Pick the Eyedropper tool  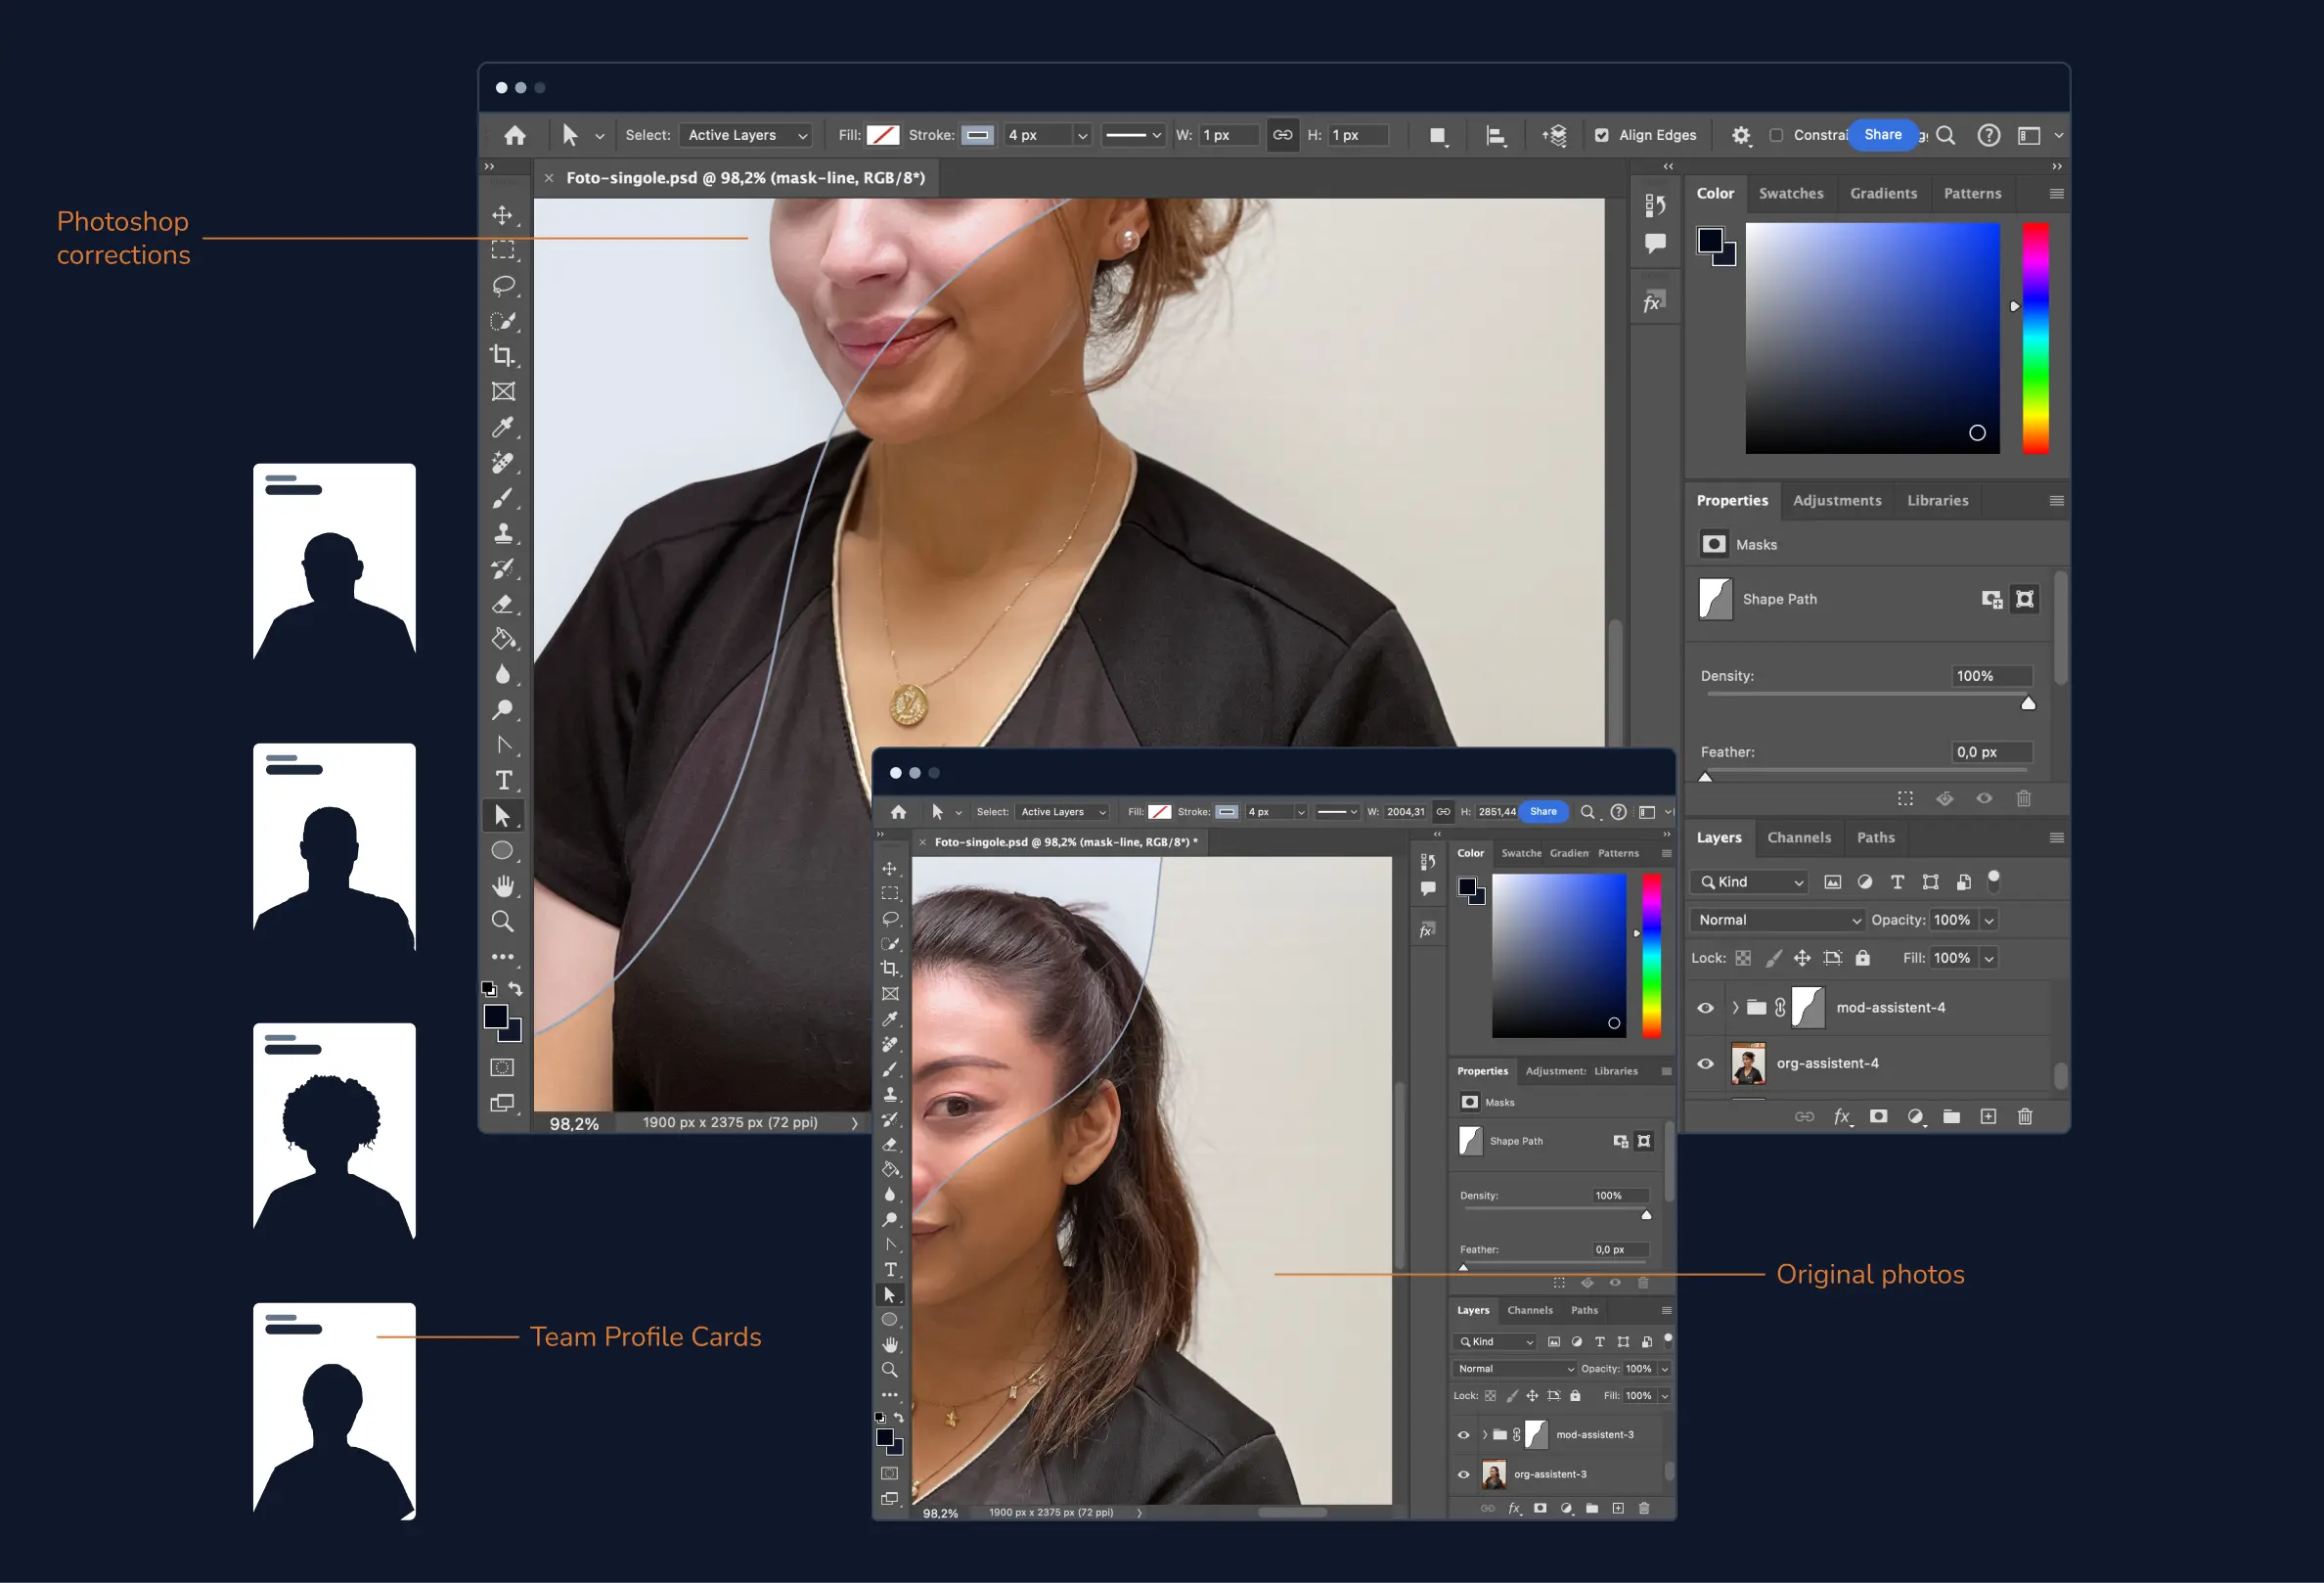503,427
